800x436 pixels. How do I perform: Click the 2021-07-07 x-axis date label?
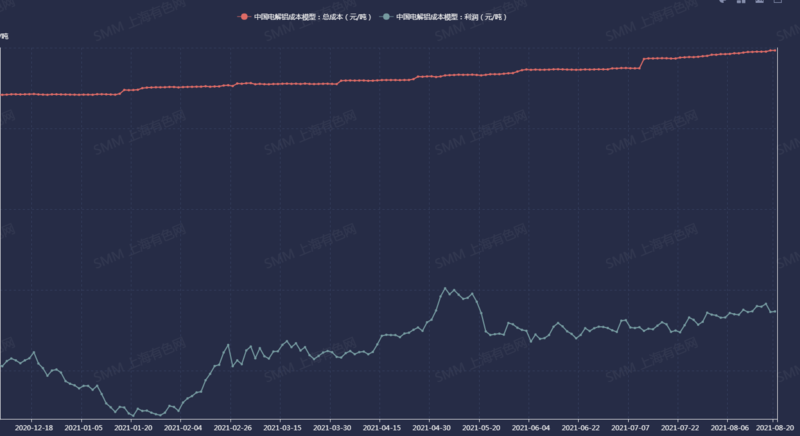[631, 428]
